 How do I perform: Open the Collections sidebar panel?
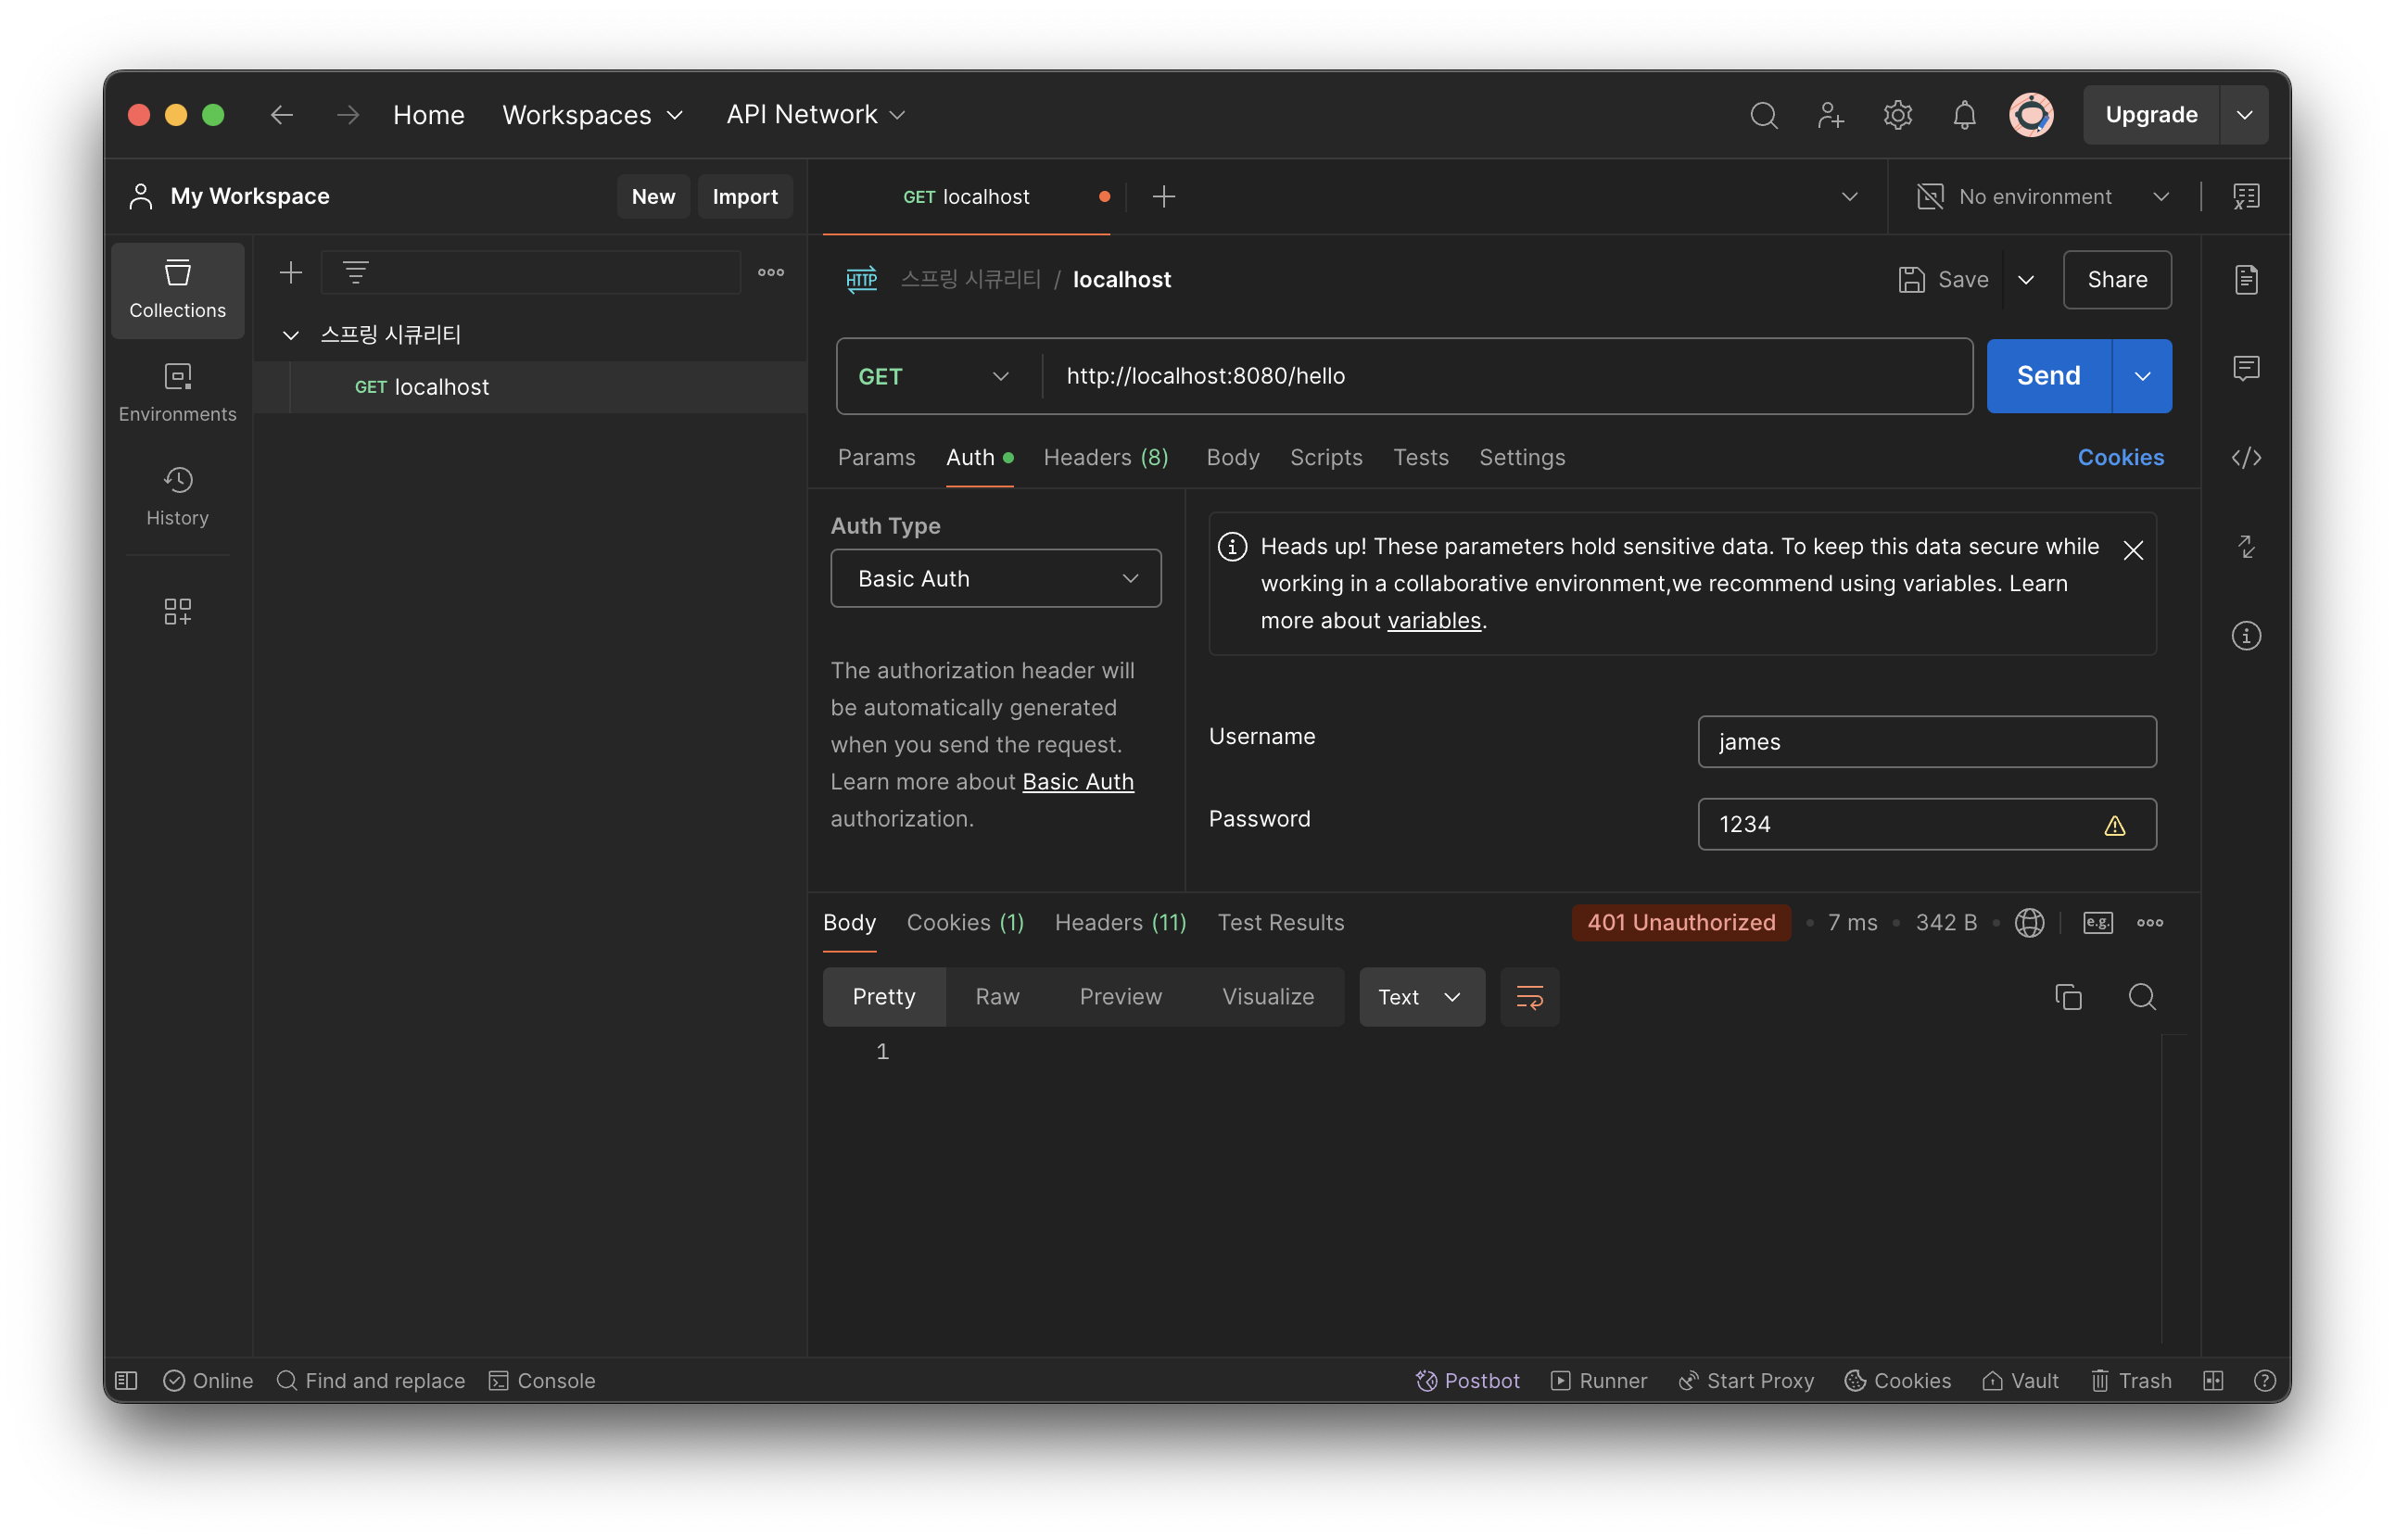coord(177,289)
